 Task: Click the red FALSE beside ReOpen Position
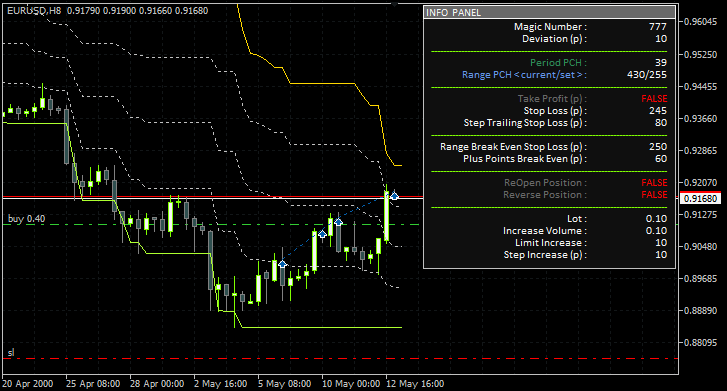coord(654,183)
